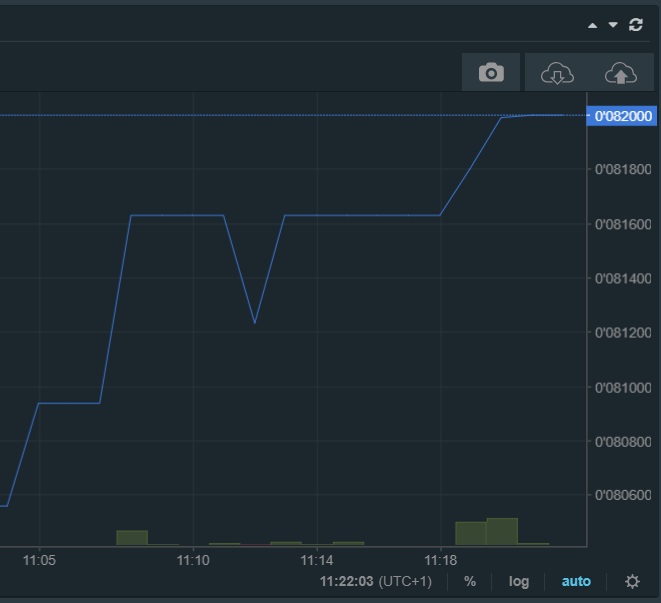Toggle percent scale mode

click(470, 581)
